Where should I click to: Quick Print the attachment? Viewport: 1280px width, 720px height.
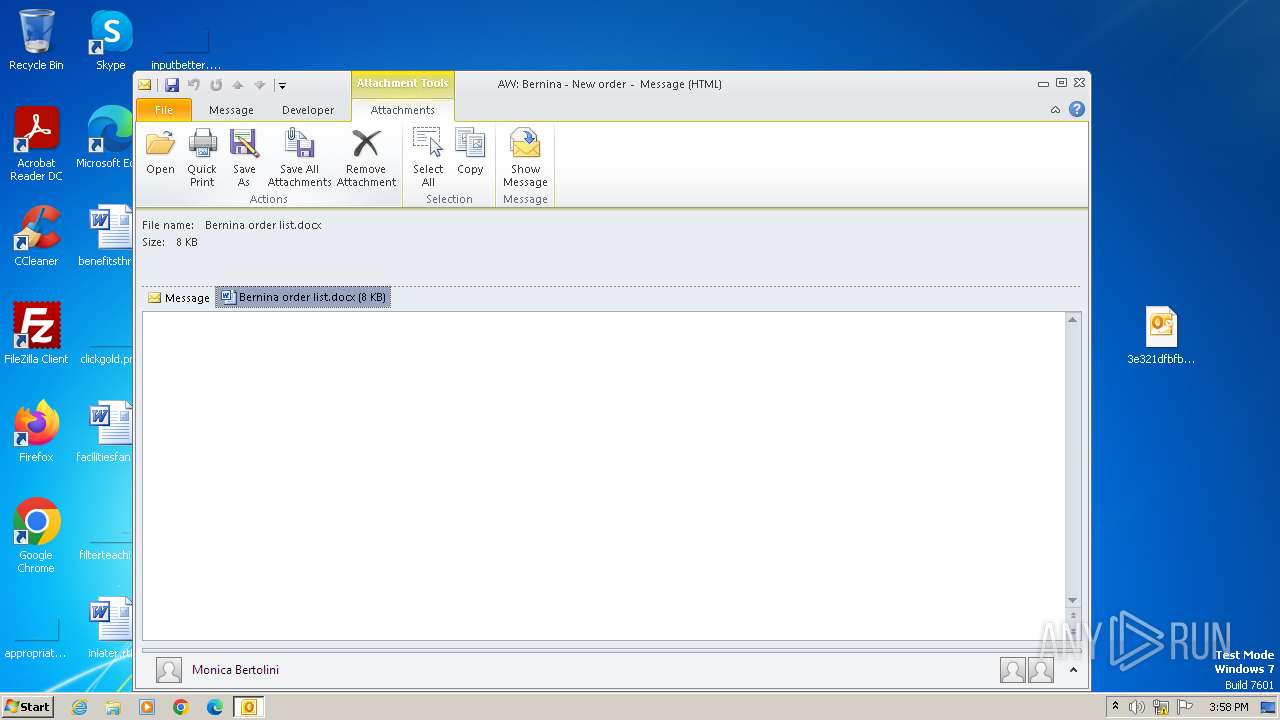click(202, 157)
